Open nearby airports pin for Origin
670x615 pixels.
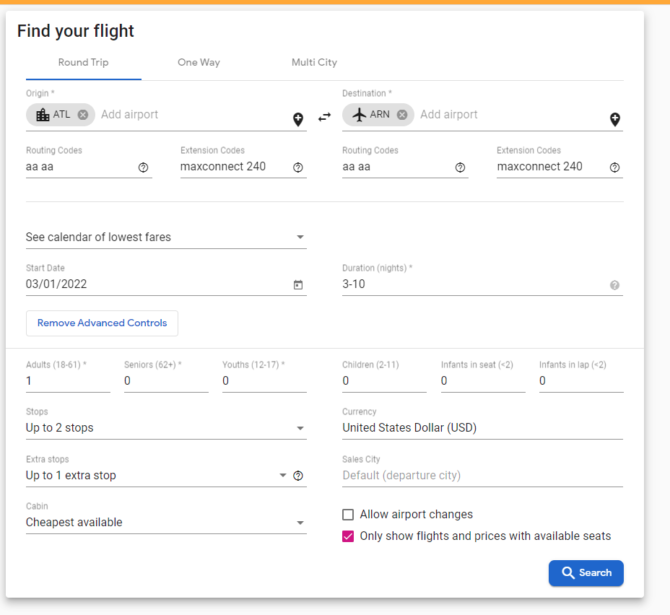(298, 119)
